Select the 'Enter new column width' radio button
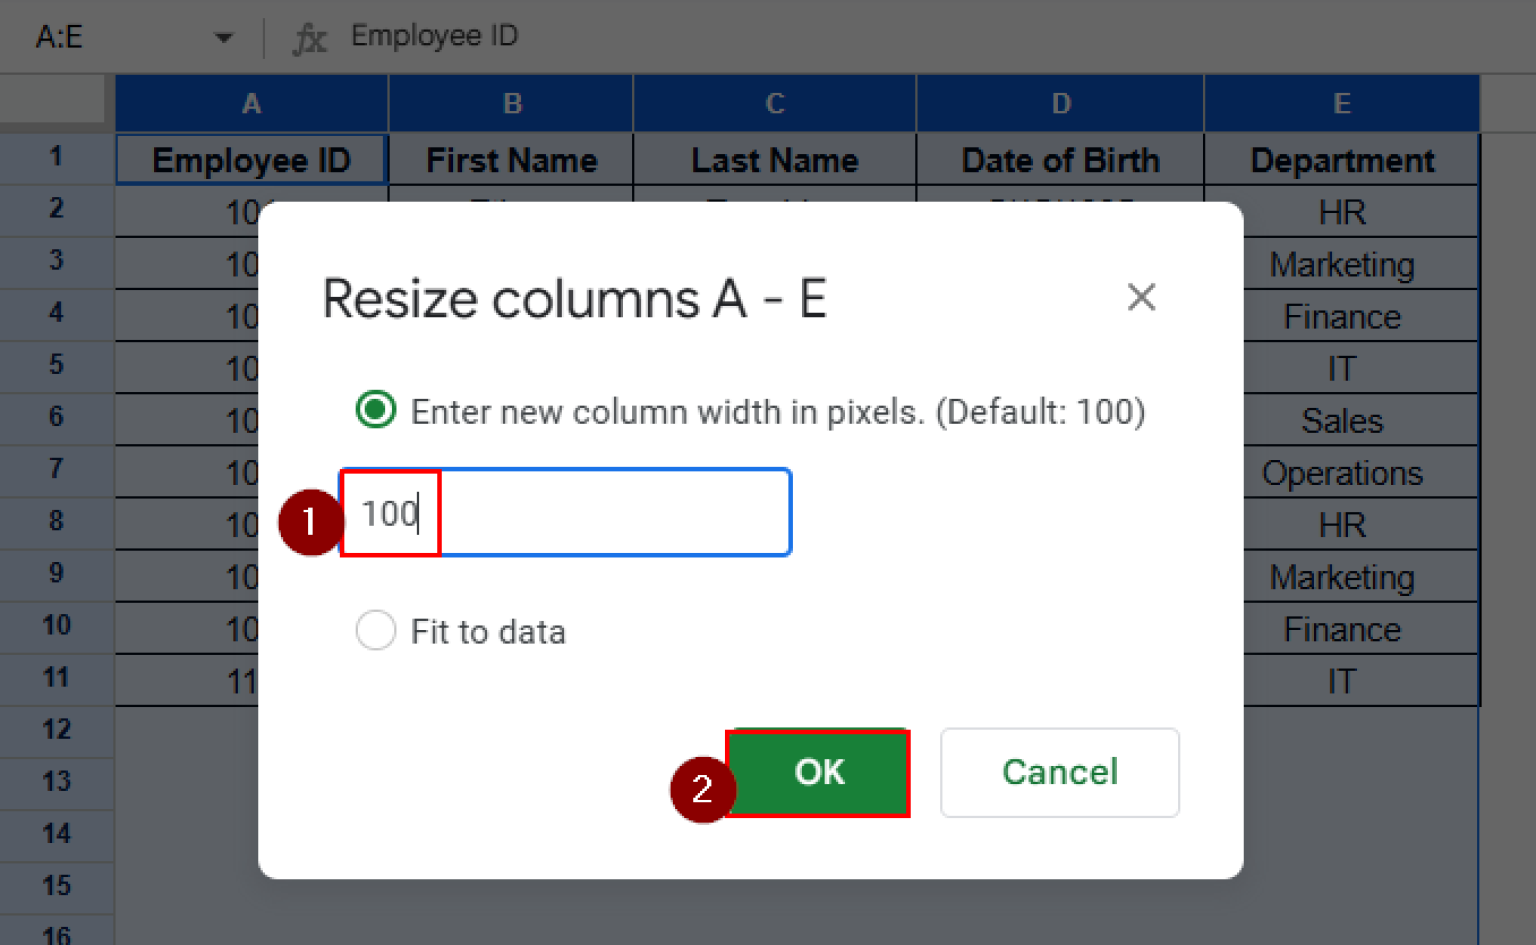This screenshot has height=945, width=1536. (x=375, y=409)
